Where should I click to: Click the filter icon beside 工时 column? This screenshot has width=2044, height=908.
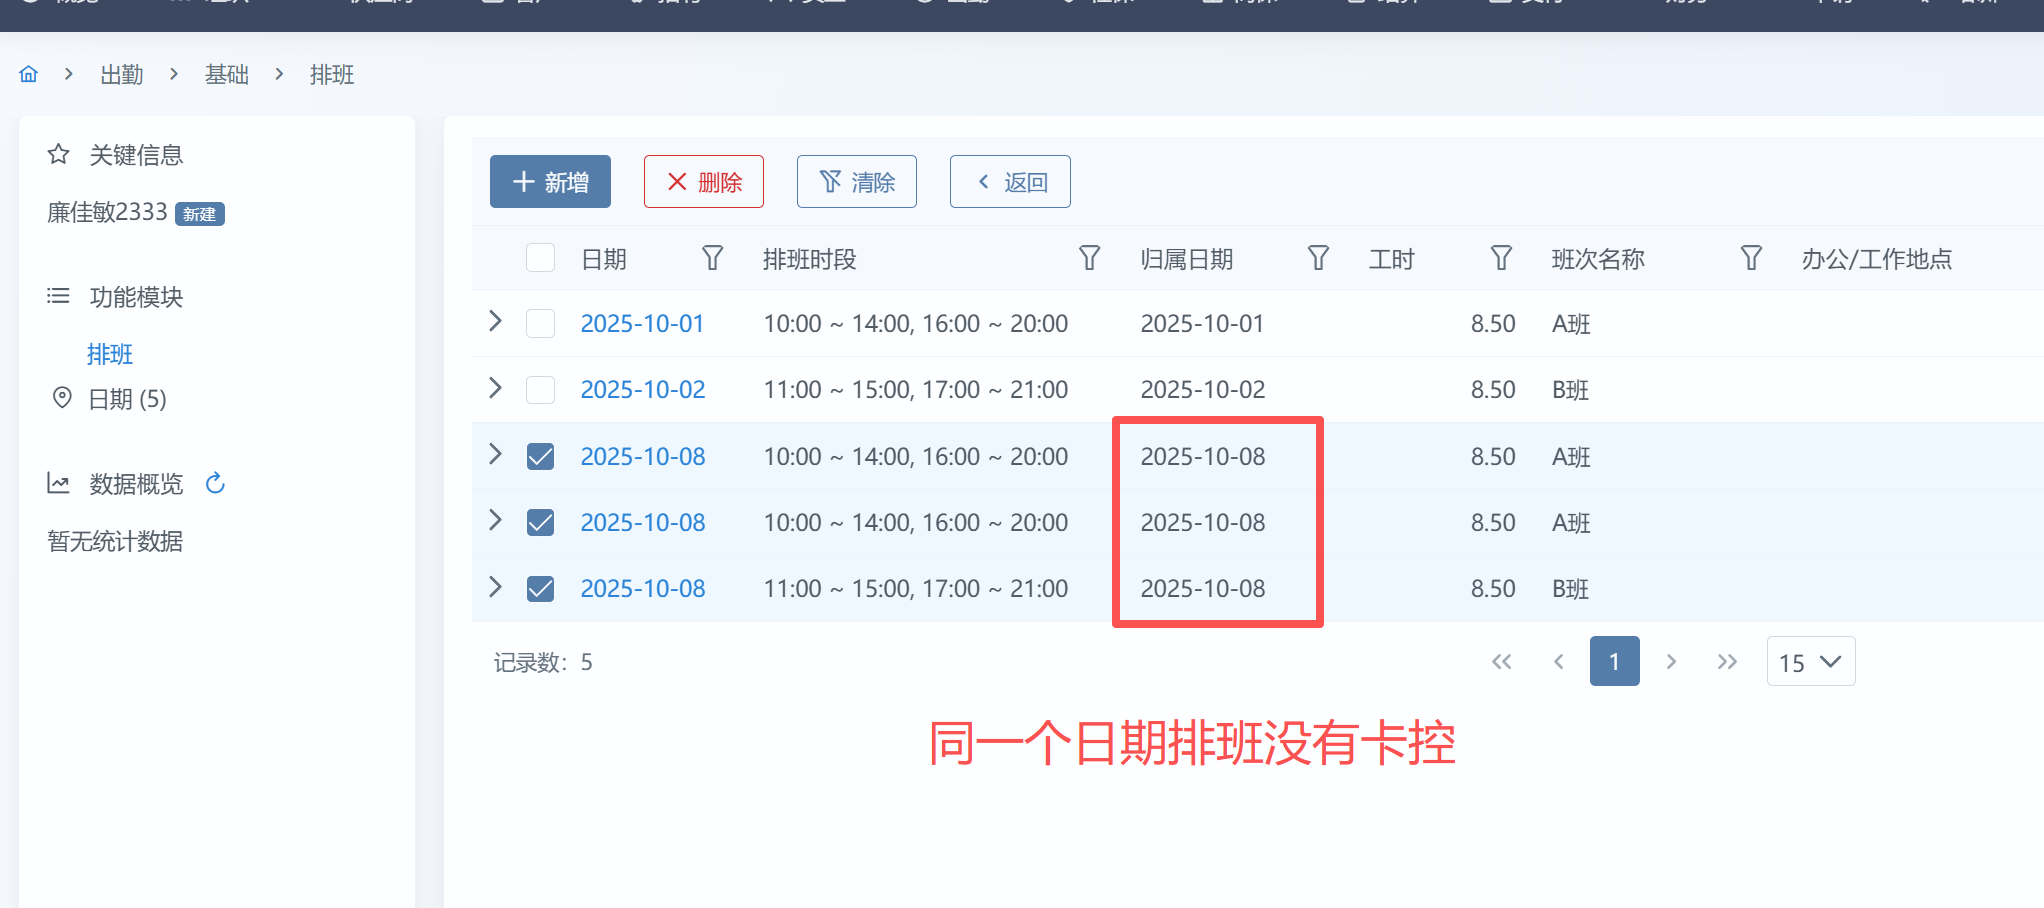click(x=1501, y=258)
